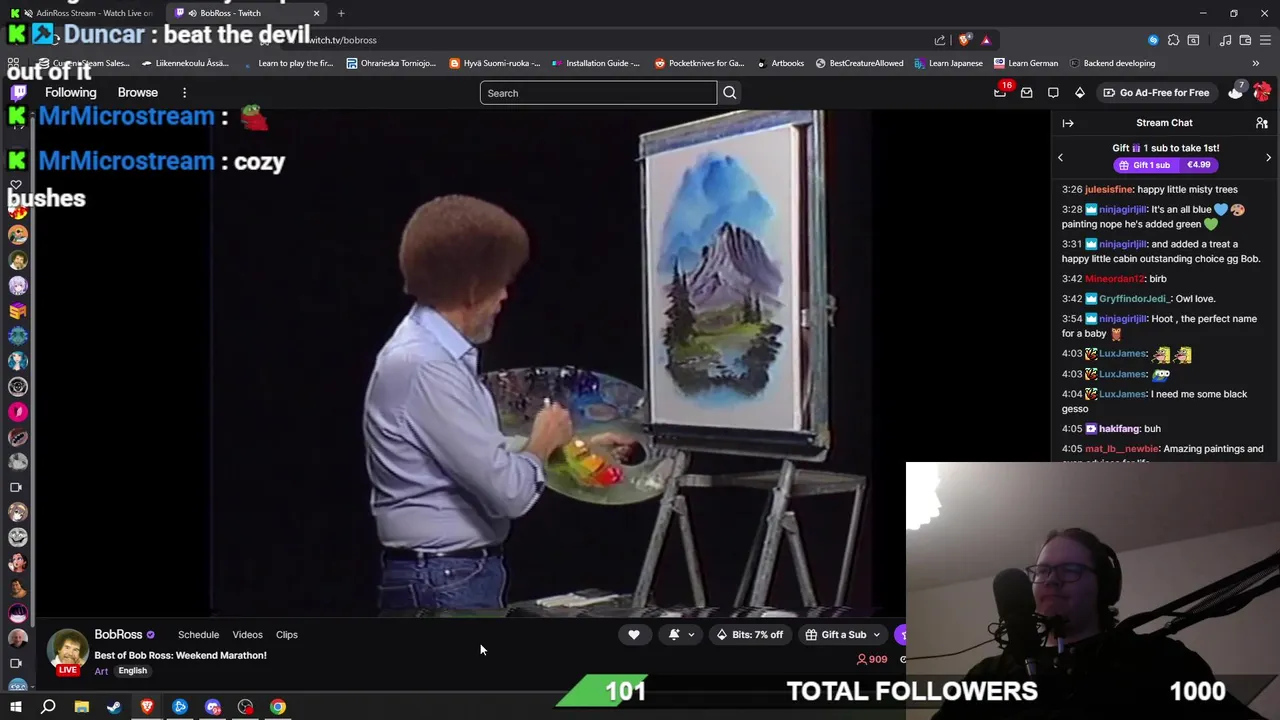1280x720 pixels.
Task: Expand Gift a Sub dropdown arrow
Action: point(876,634)
